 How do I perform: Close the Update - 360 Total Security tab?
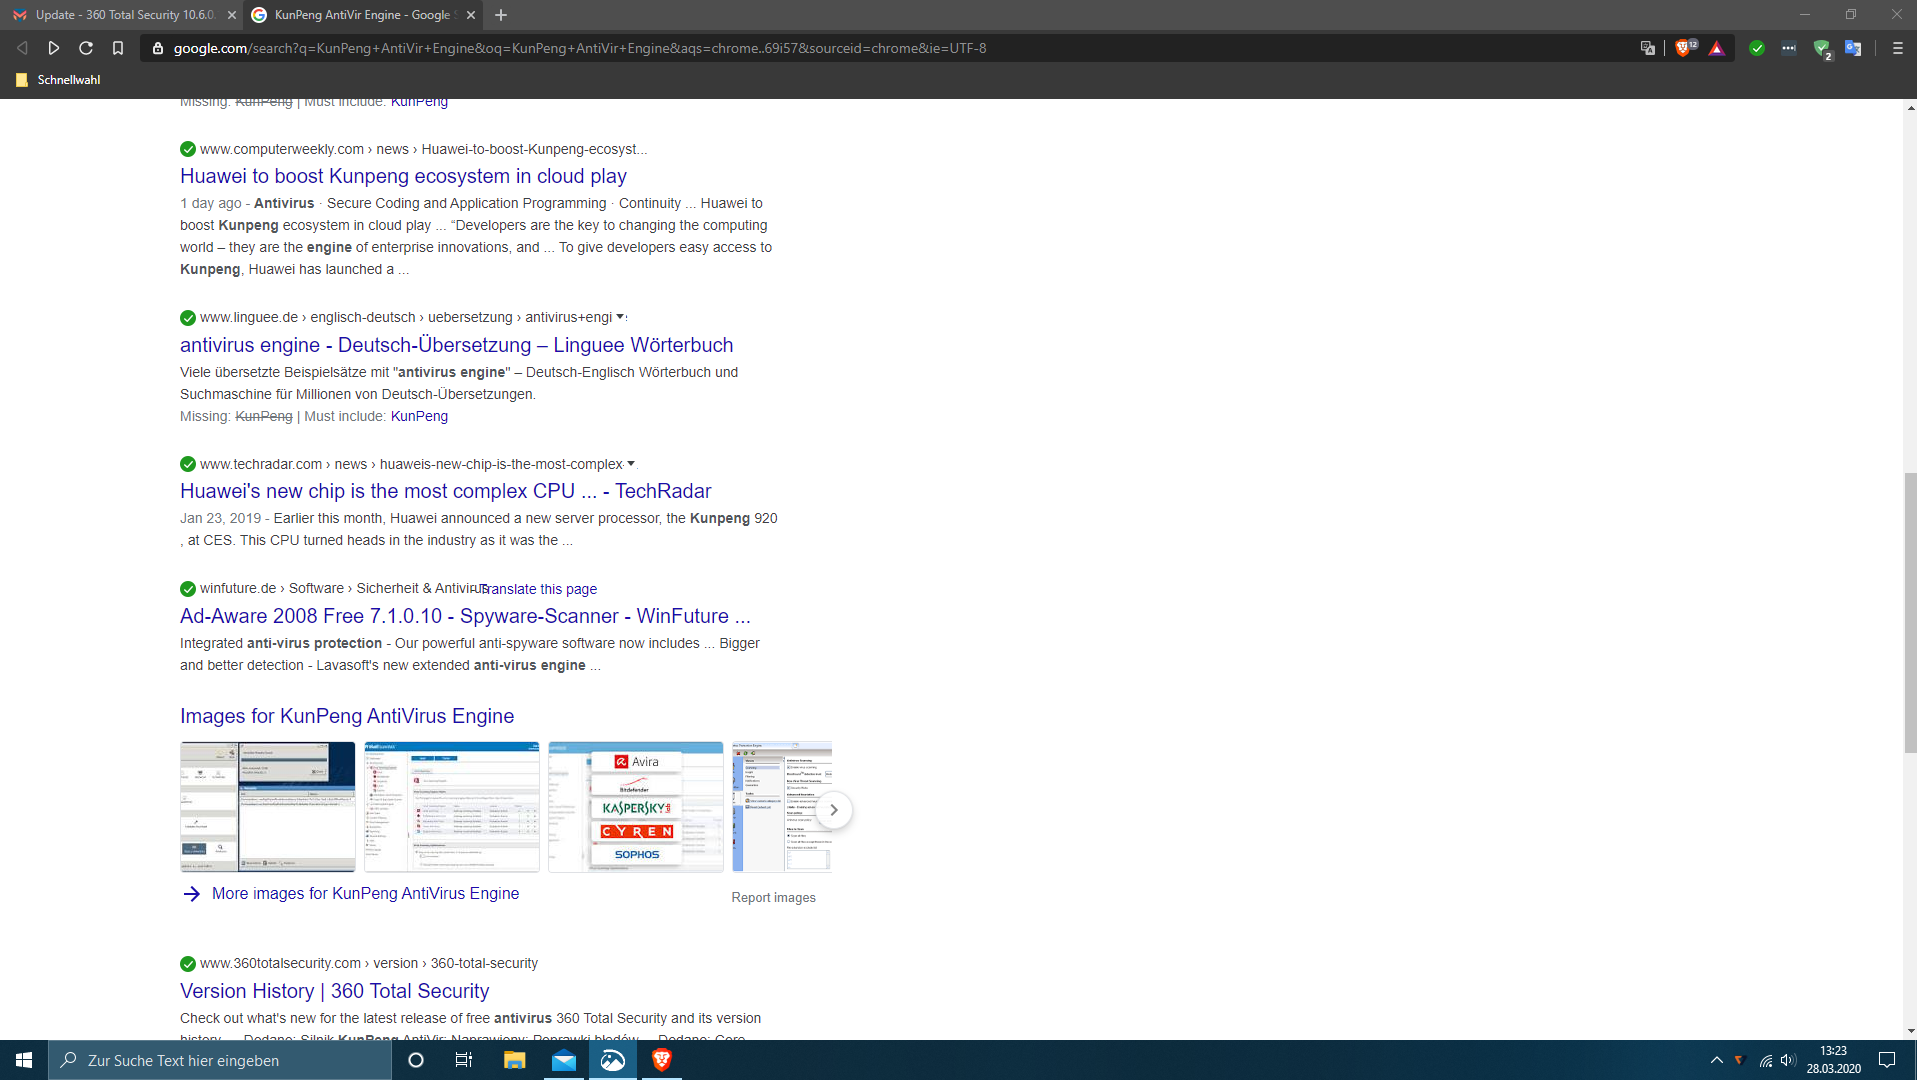232,15
